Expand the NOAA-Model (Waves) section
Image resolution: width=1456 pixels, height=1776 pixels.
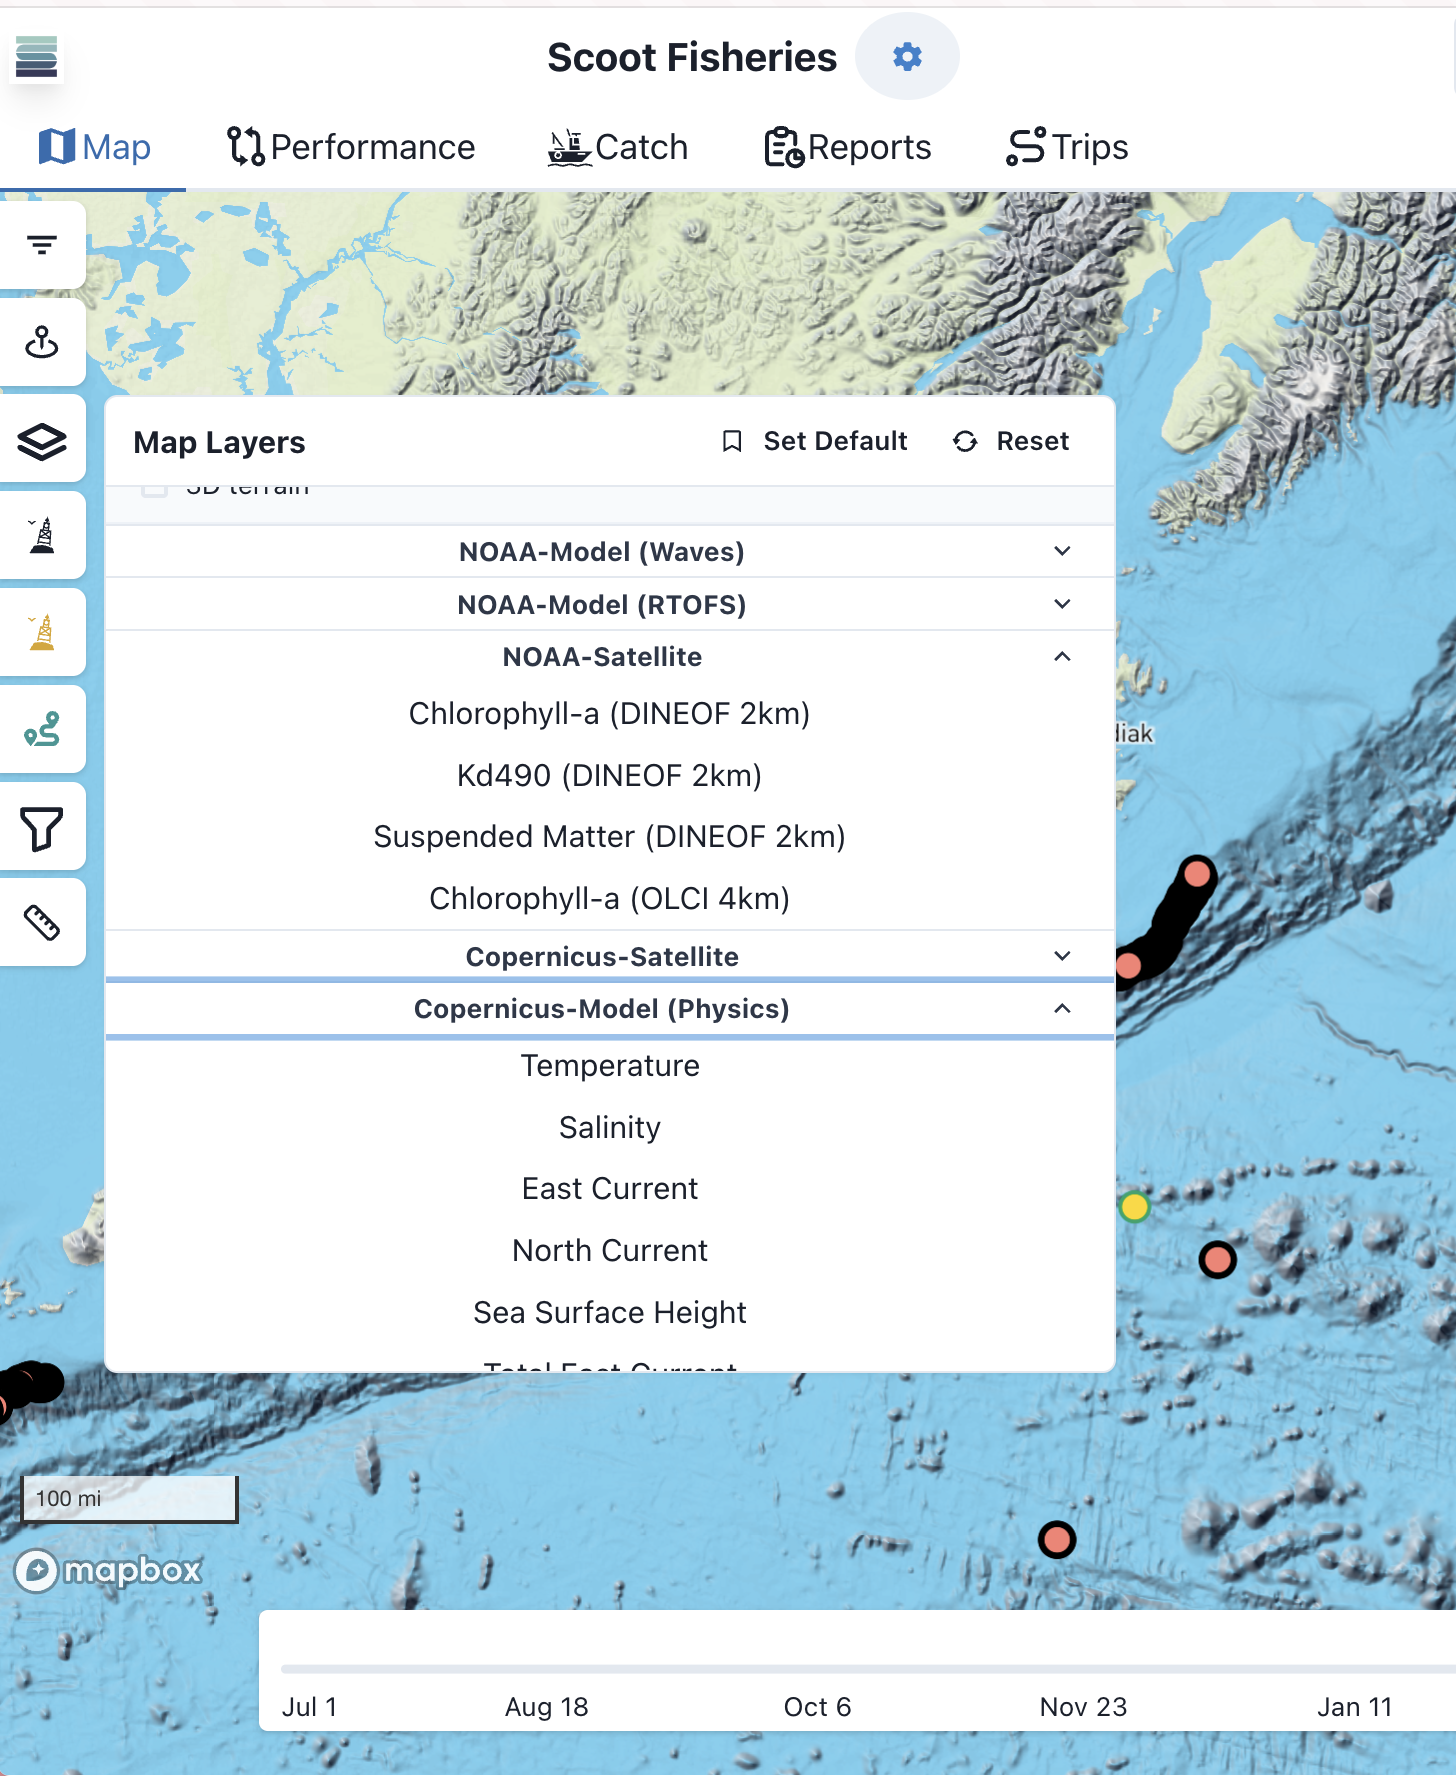click(x=610, y=552)
